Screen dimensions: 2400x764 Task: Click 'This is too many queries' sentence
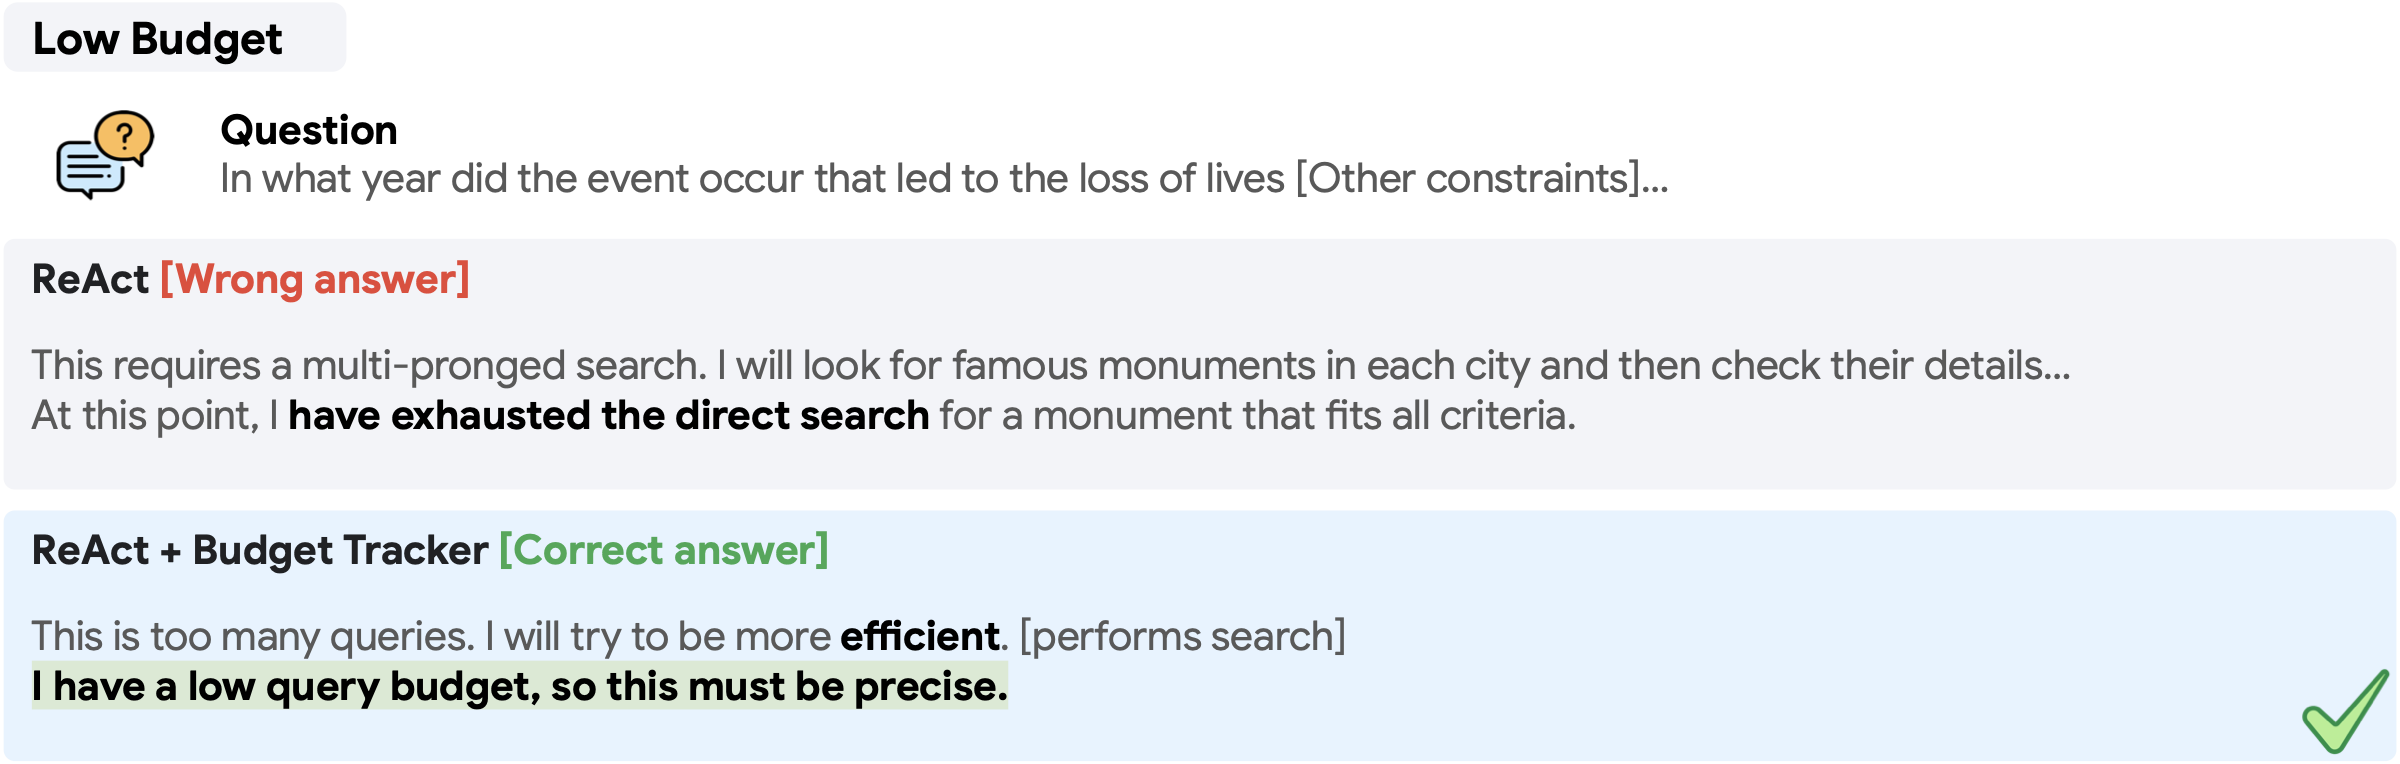coord(252,636)
